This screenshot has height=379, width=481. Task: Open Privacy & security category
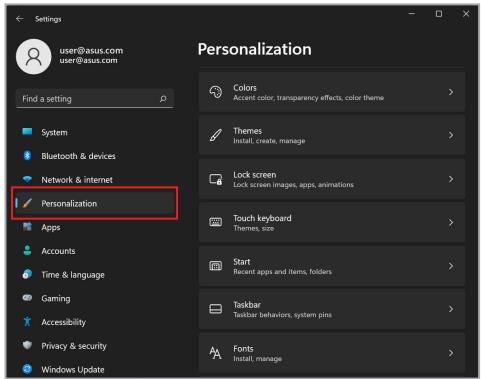pyautogui.click(x=94, y=346)
